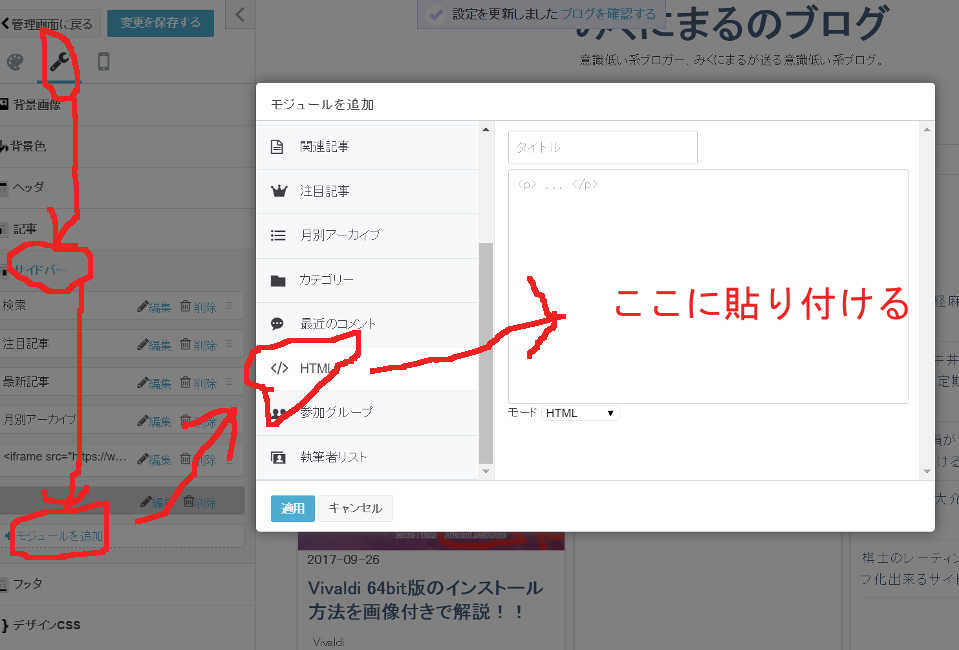Edit the 月別アーカイブ sidebar module
This screenshot has height=650, width=959.
[x=155, y=421]
